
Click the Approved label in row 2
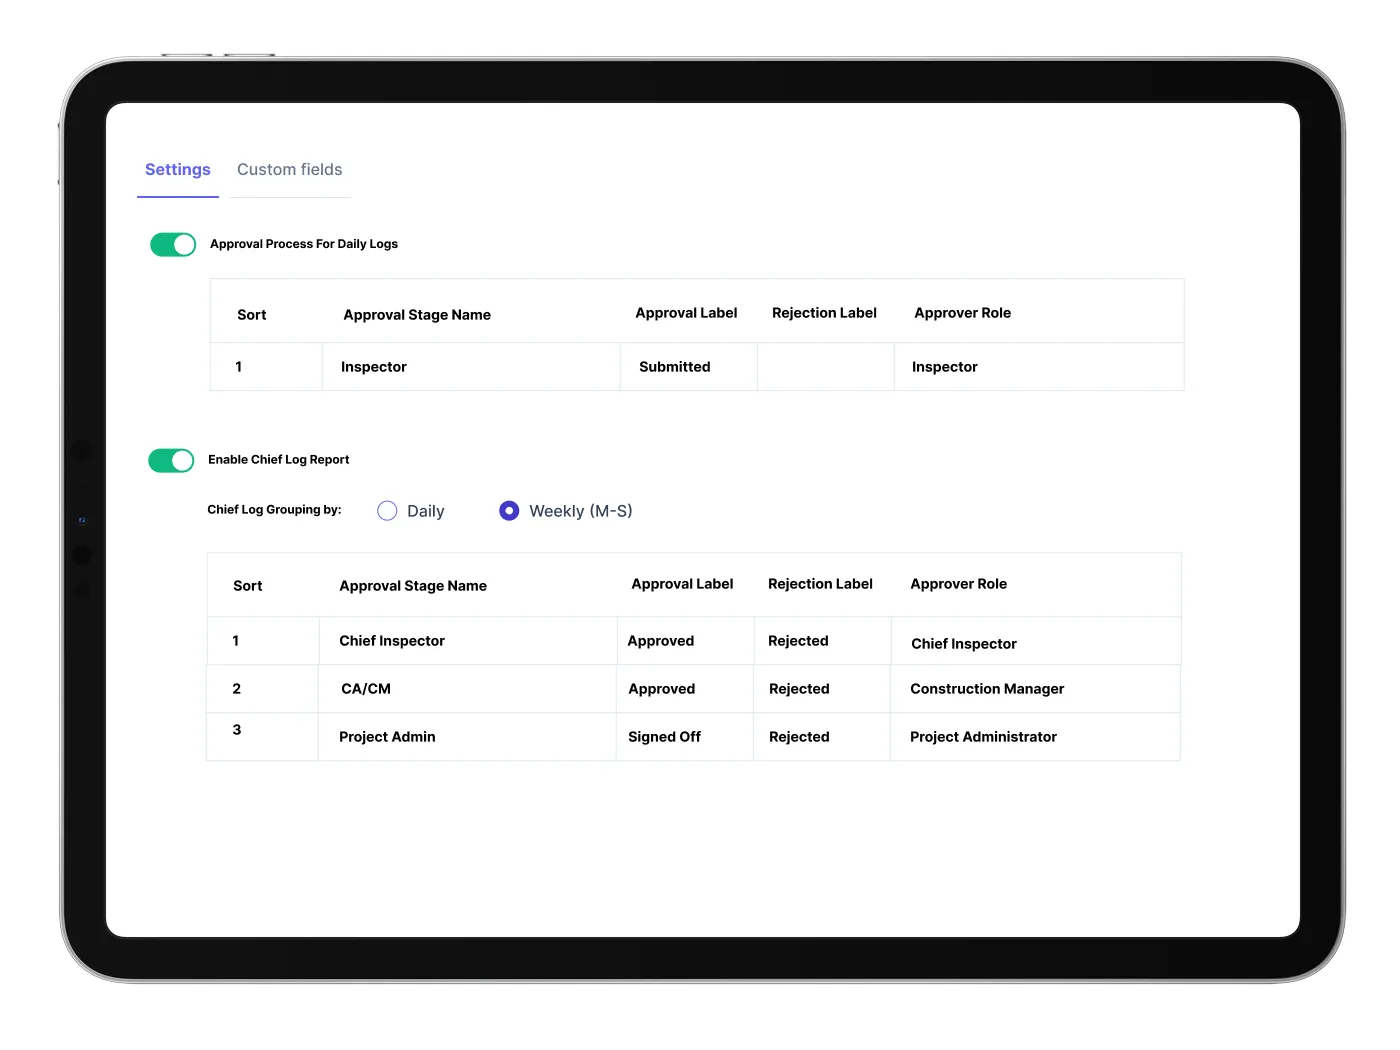click(x=661, y=688)
